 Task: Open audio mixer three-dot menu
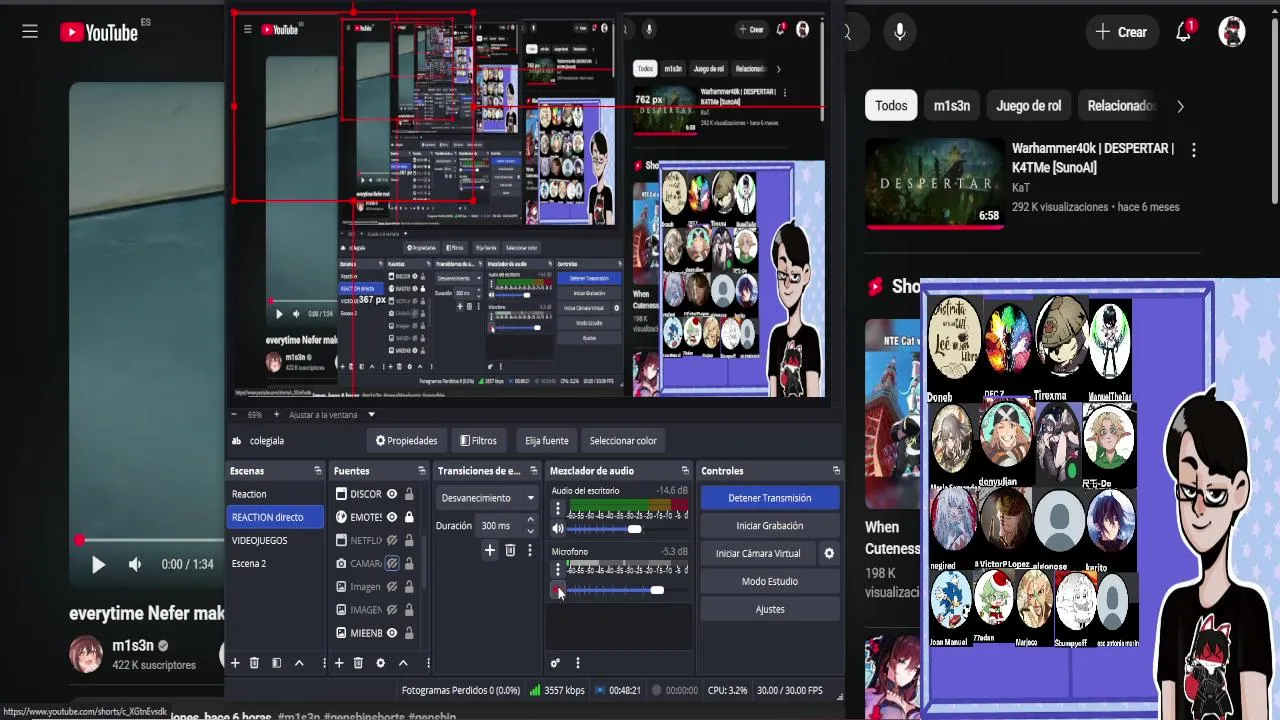577,663
